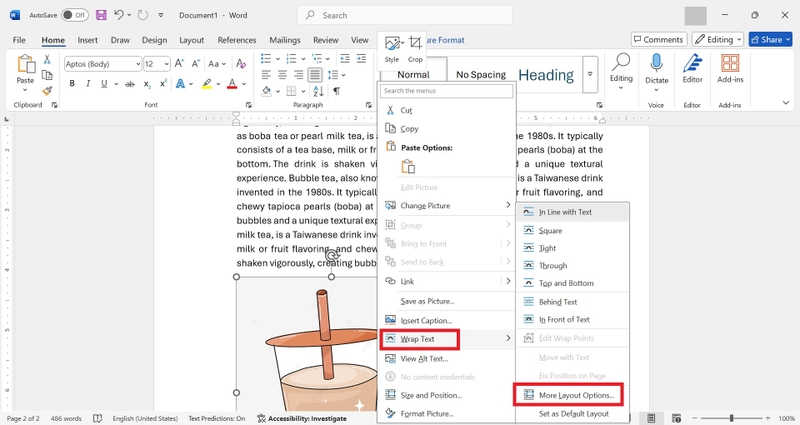
Task: Click the Paste clipboard icon in ribbon
Action: pos(26,65)
